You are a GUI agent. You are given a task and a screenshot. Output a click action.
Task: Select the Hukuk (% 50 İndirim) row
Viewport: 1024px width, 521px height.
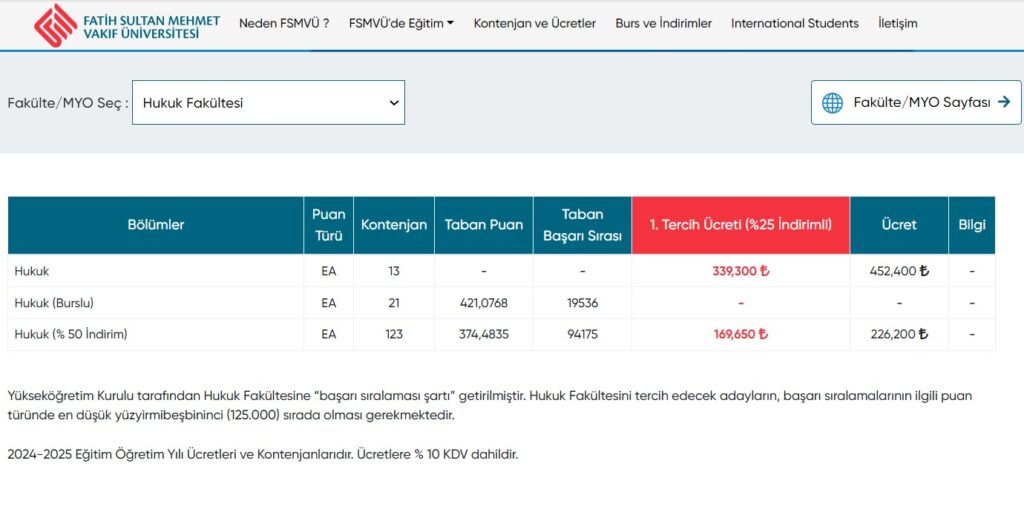[x=71, y=335]
